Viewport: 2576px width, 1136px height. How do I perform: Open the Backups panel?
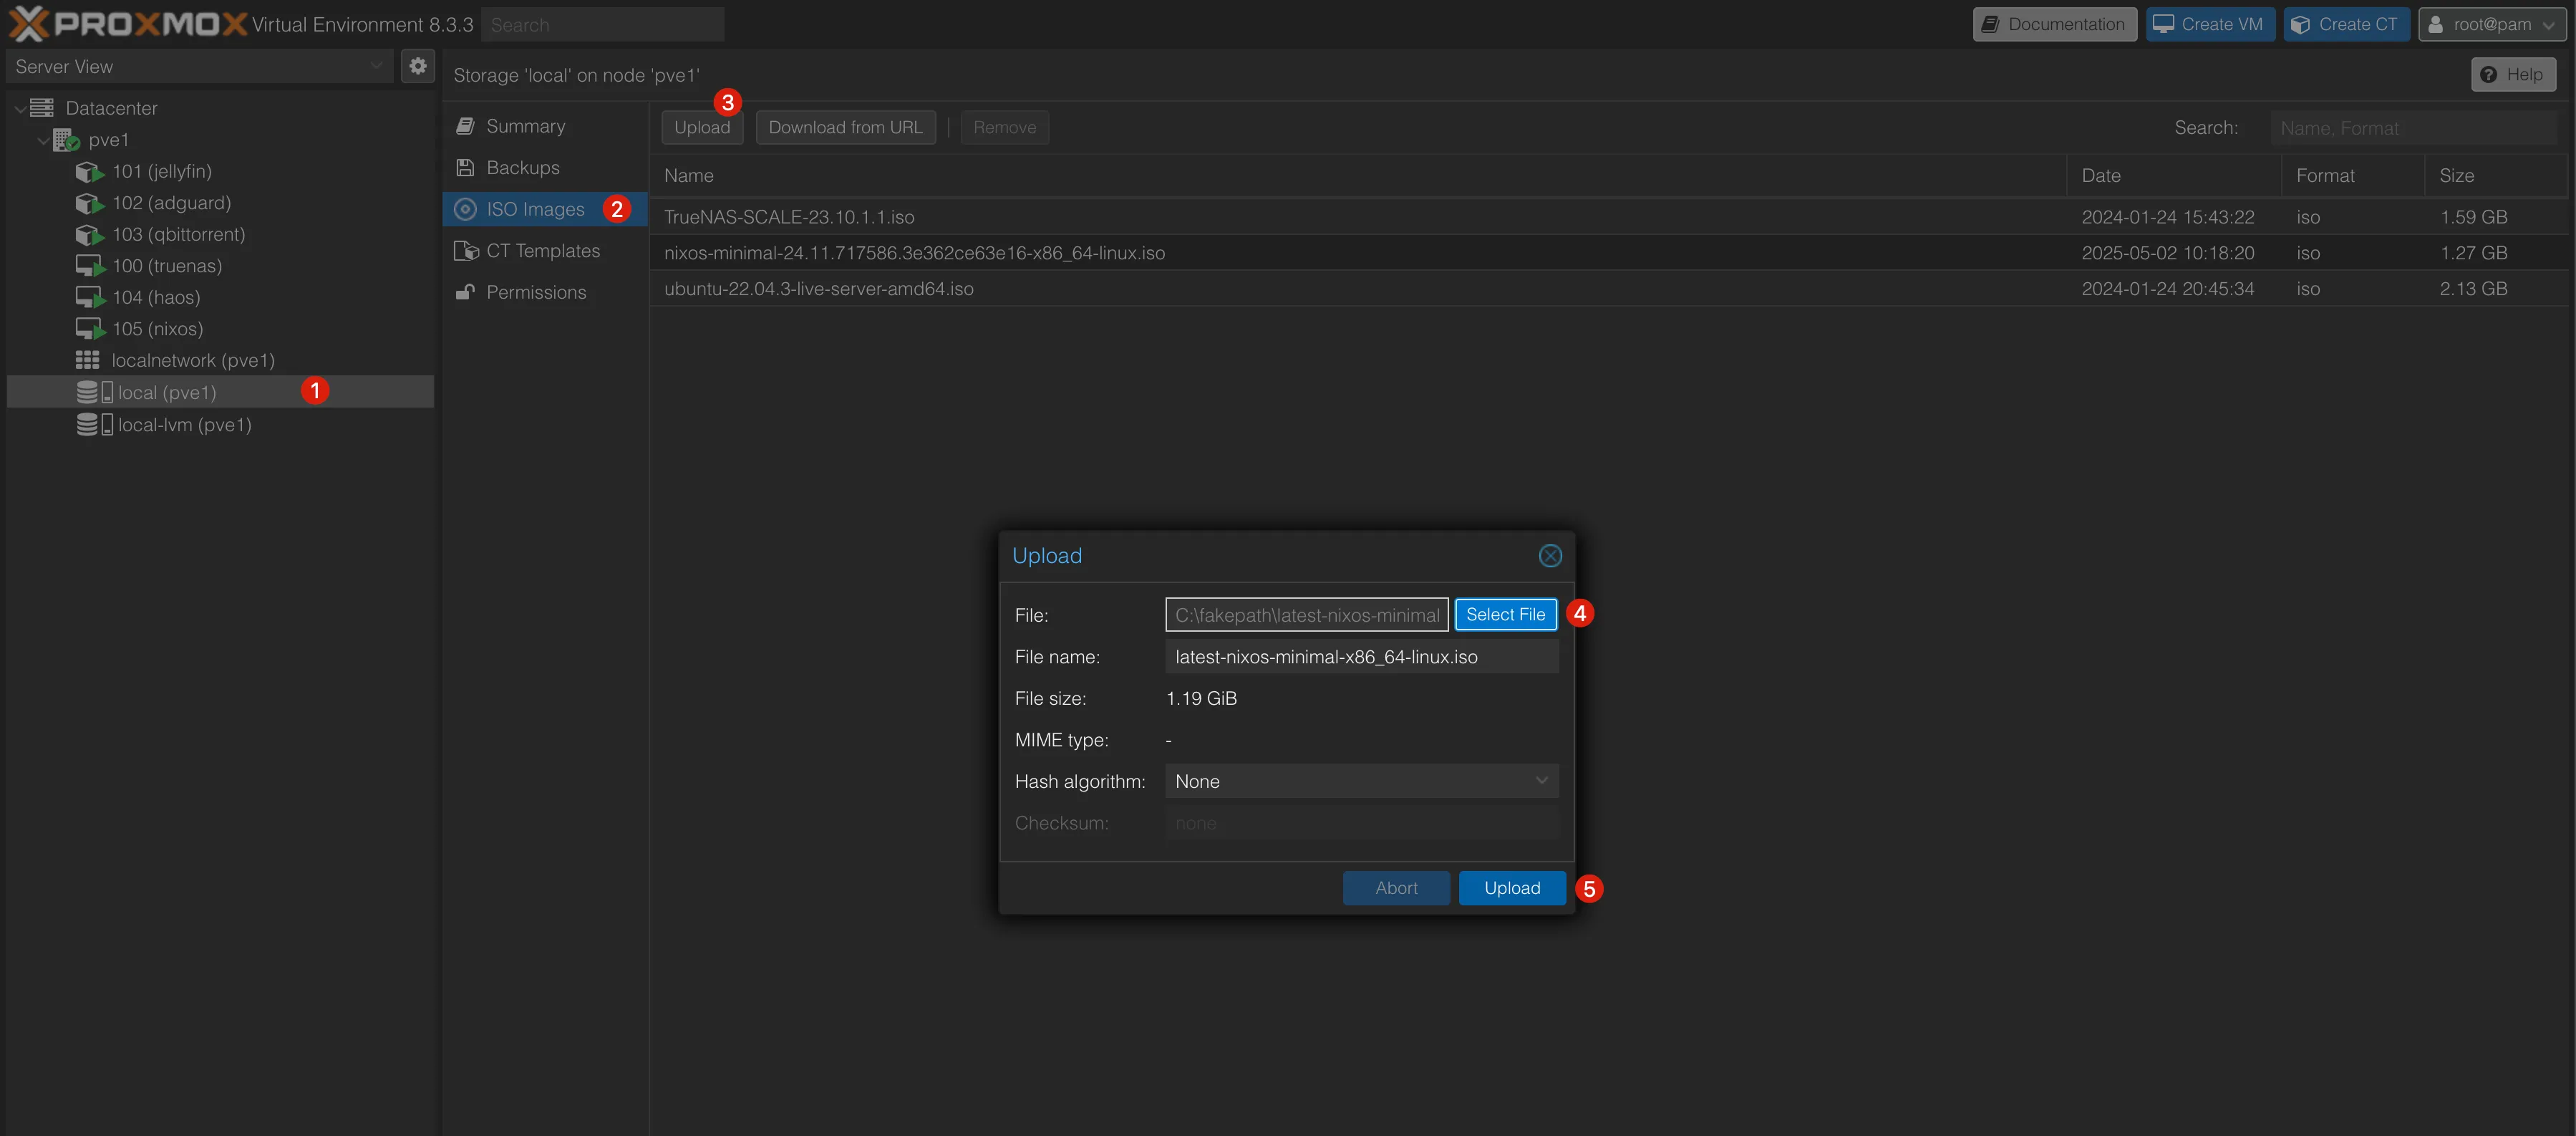click(x=546, y=168)
